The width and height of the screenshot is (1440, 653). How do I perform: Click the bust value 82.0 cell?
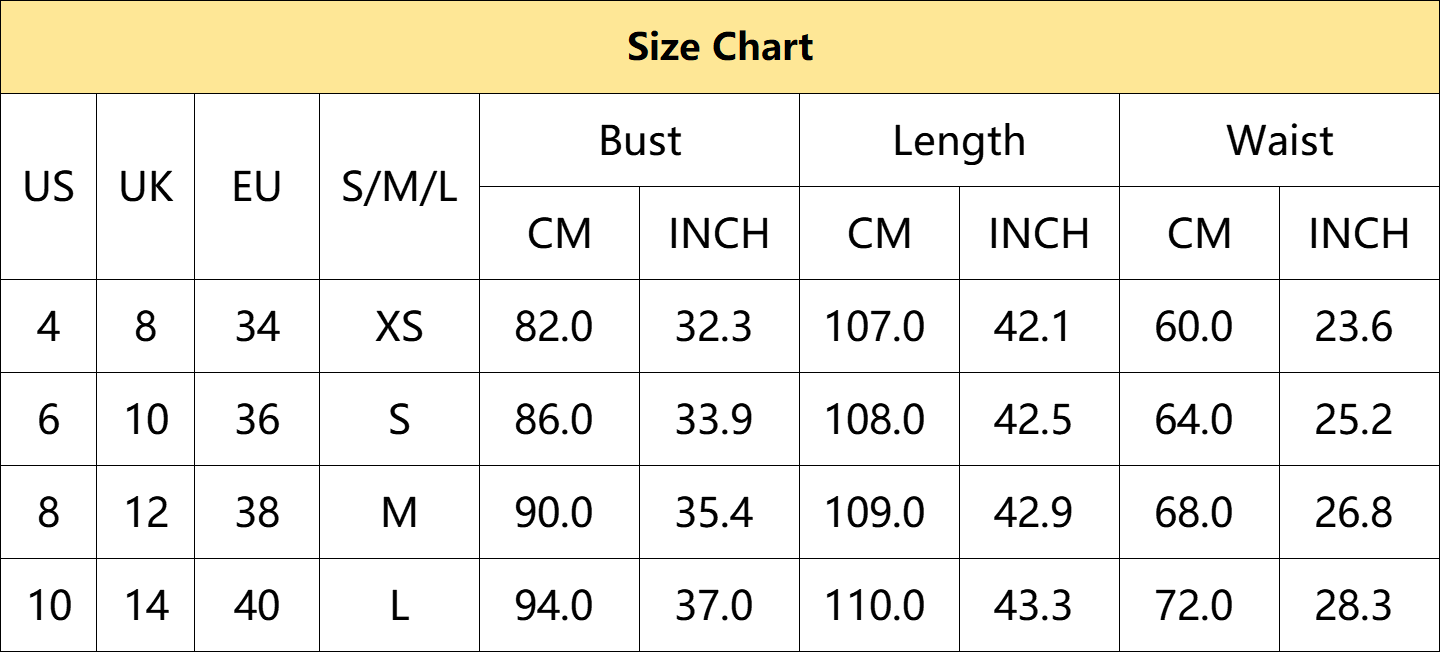click(560, 327)
